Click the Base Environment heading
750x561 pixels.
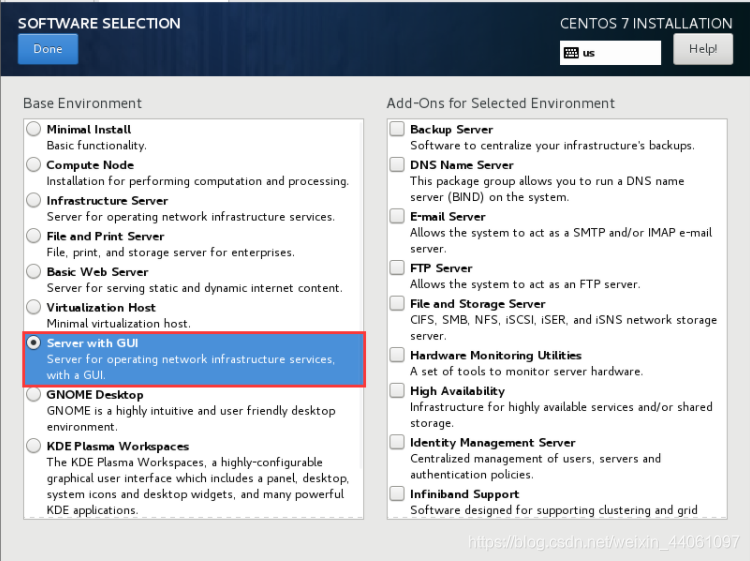82,103
